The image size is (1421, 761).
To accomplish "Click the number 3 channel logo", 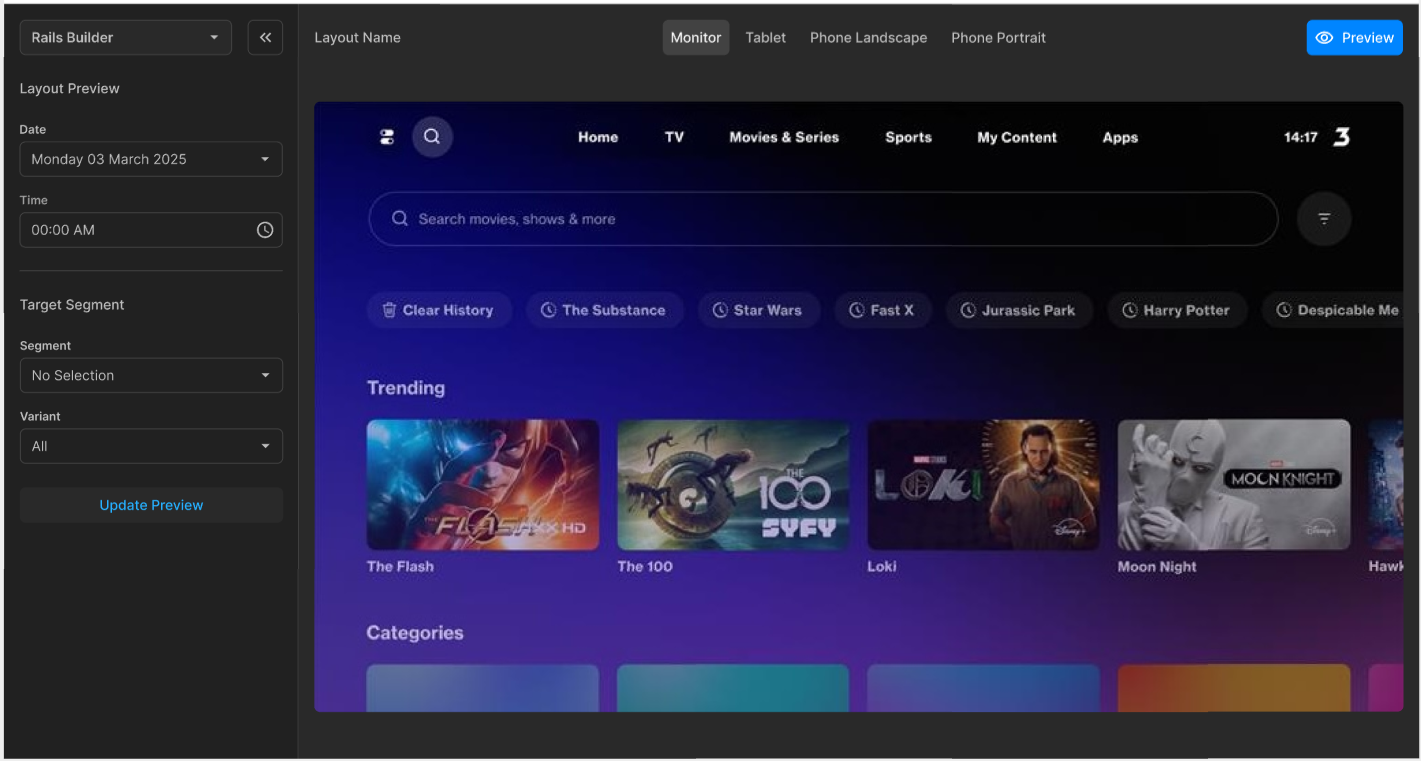I will tap(1342, 137).
